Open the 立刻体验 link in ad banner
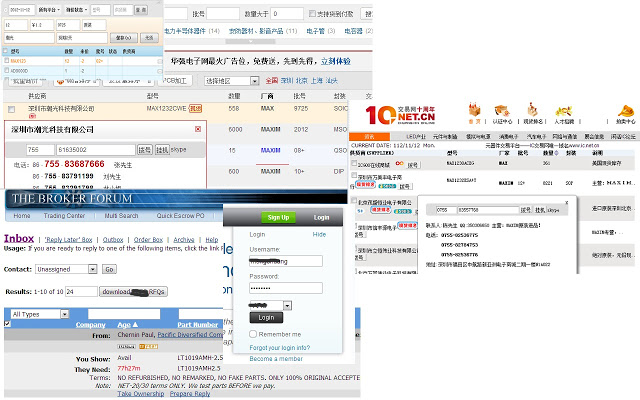 click(336, 61)
